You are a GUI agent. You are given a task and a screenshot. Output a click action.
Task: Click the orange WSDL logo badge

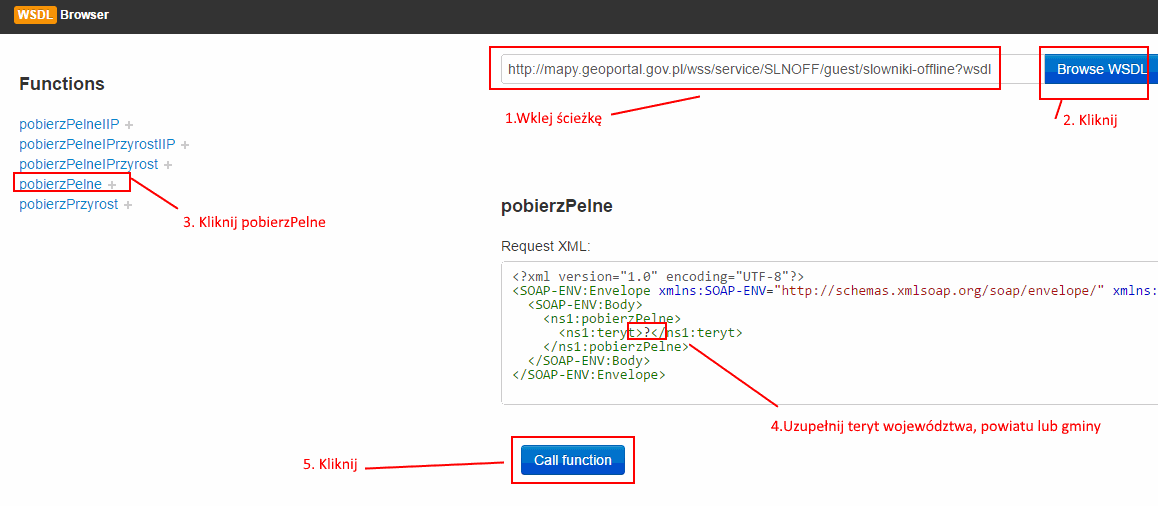pyautogui.click(x=35, y=15)
